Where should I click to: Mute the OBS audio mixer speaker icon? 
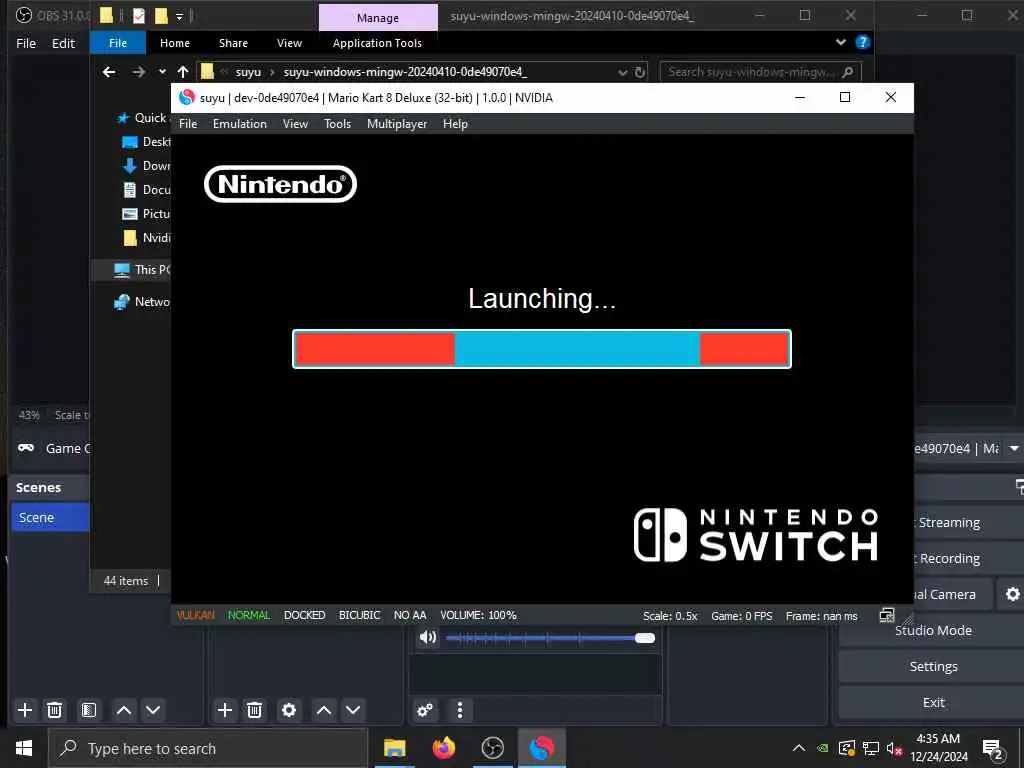point(428,637)
